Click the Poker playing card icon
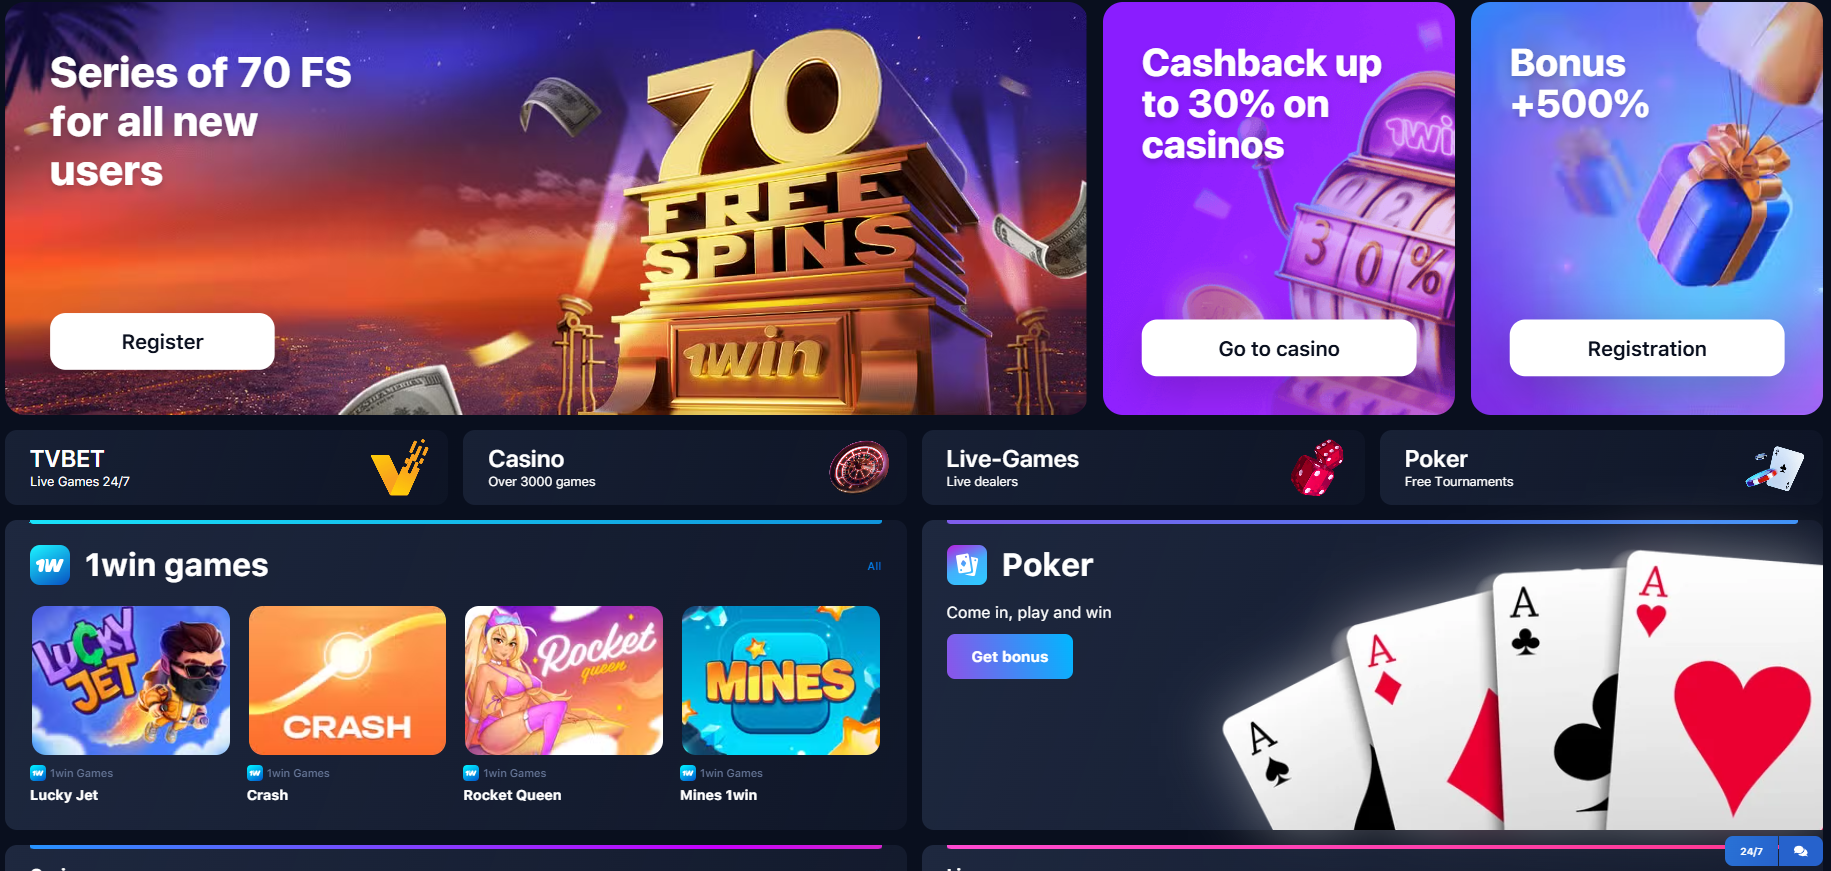 [1775, 467]
